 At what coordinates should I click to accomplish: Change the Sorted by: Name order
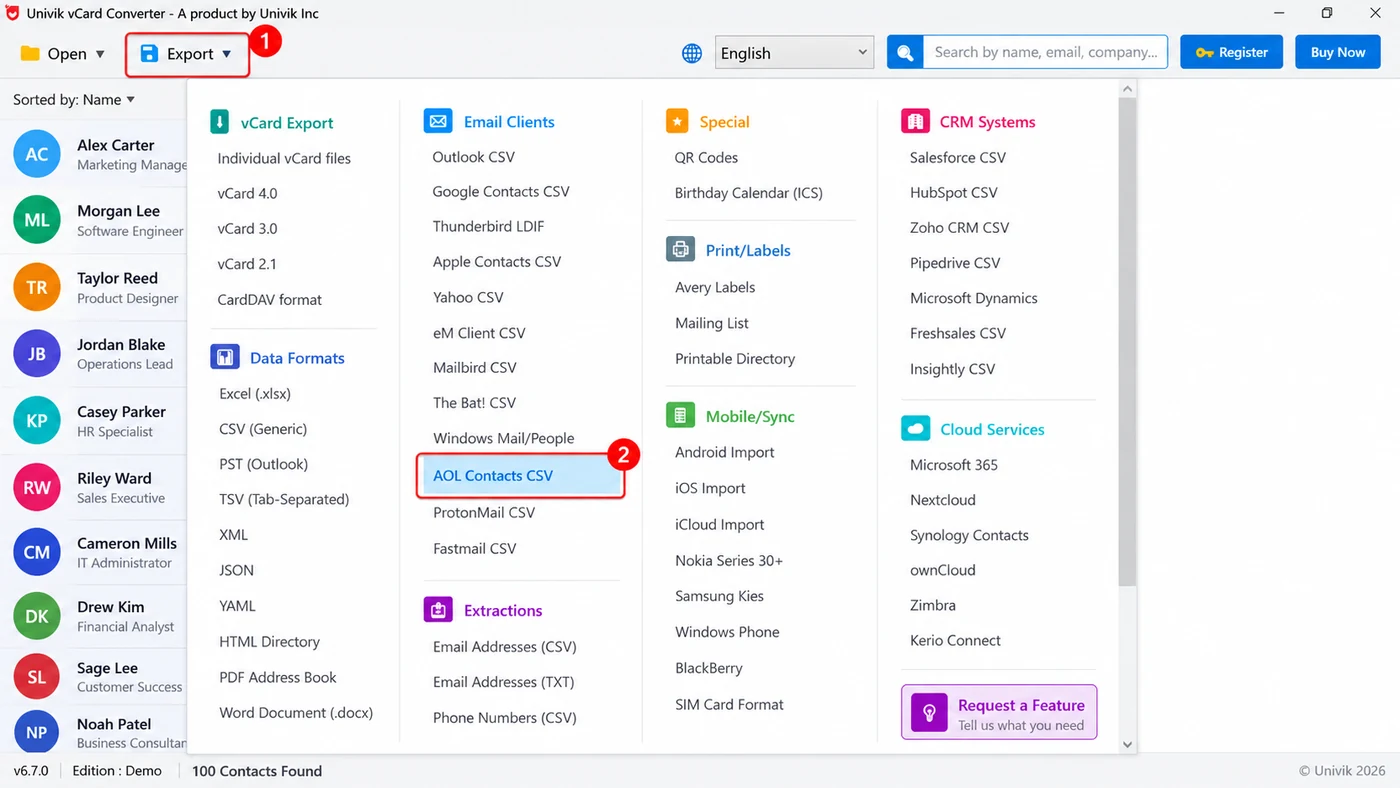pyautogui.click(x=74, y=100)
